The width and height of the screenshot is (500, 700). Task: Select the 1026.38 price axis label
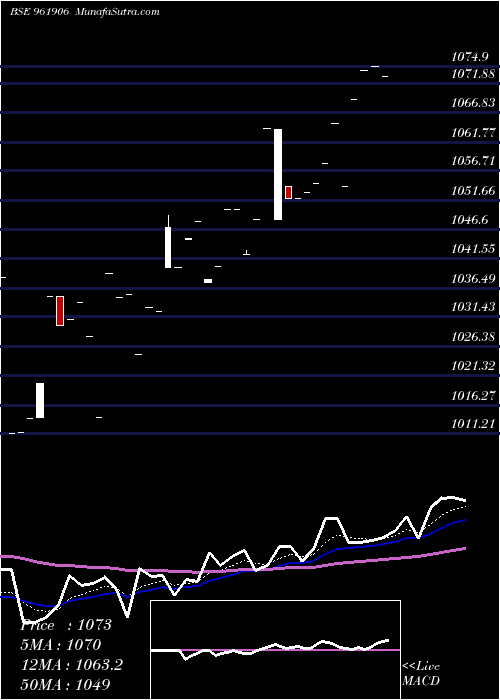[473, 336]
